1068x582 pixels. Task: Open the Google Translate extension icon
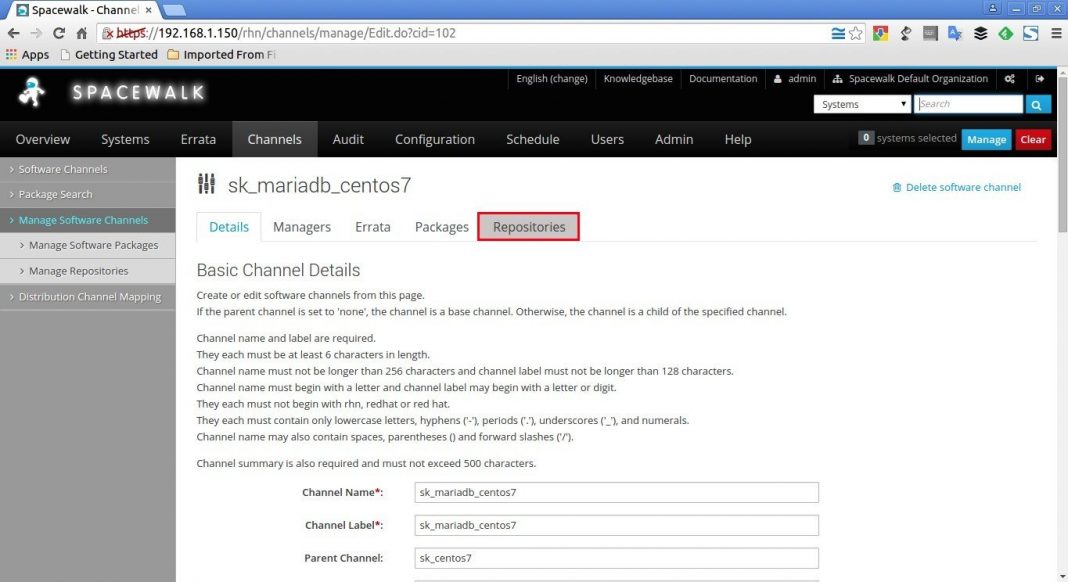(x=954, y=33)
